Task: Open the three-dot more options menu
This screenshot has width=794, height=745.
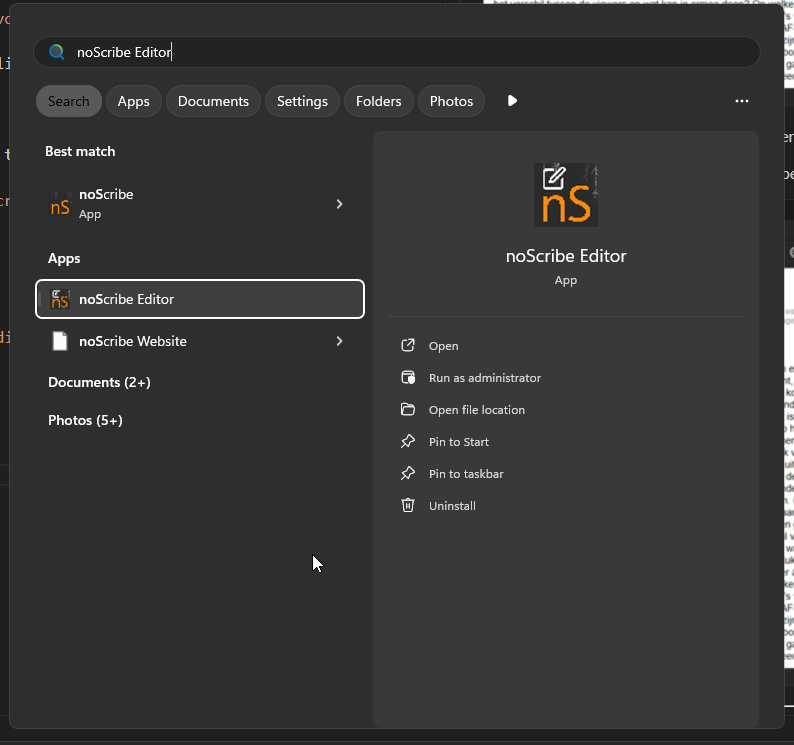Action: (741, 101)
